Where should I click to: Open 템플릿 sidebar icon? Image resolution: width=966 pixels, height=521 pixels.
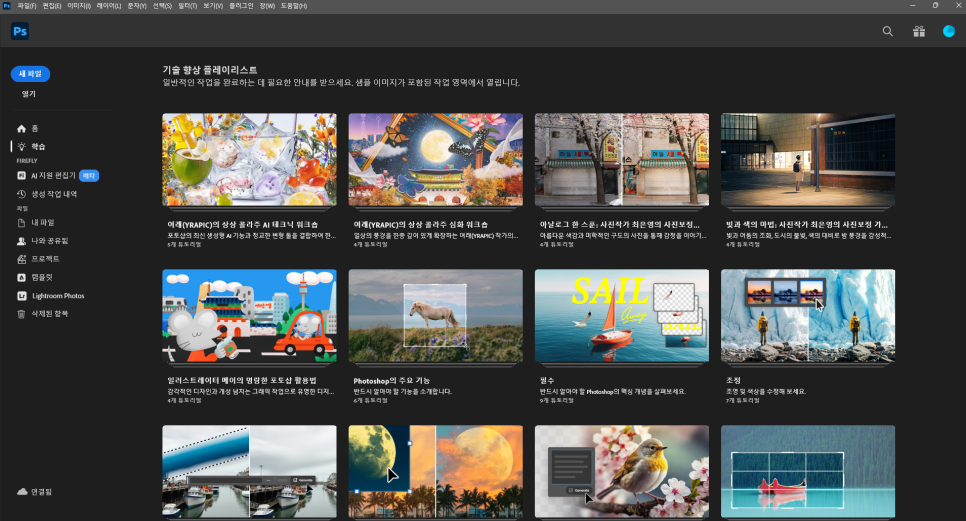pyautogui.click(x=22, y=278)
